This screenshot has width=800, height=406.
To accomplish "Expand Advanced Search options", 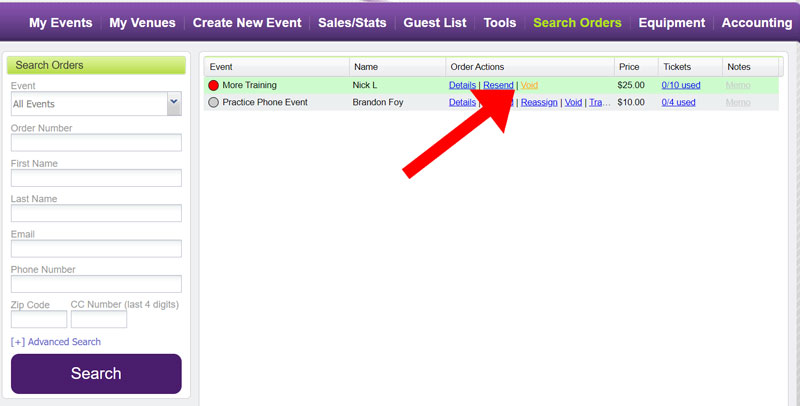I will tap(56, 342).
